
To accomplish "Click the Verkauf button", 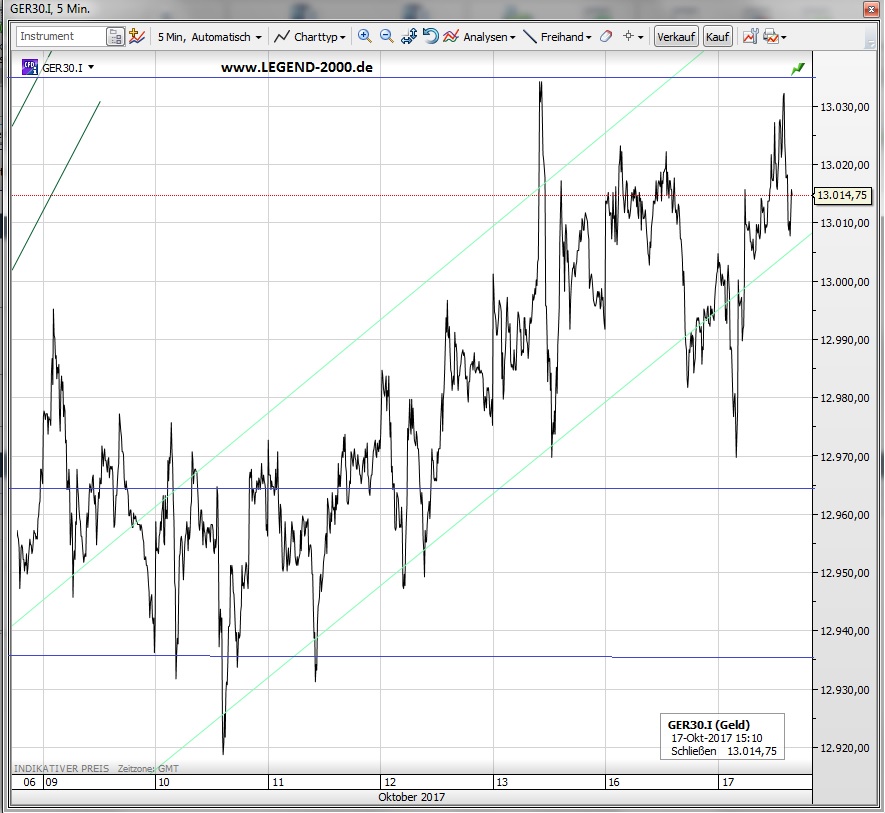I will tap(676, 37).
